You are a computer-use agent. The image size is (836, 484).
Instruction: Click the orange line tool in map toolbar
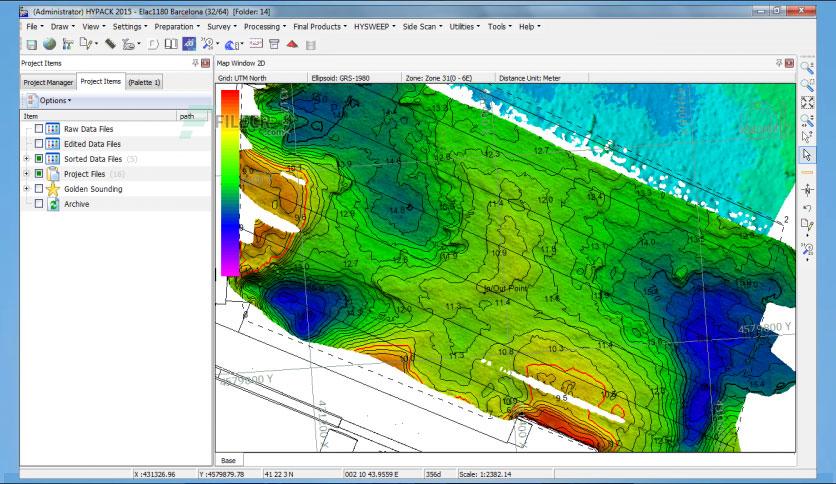click(x=807, y=173)
